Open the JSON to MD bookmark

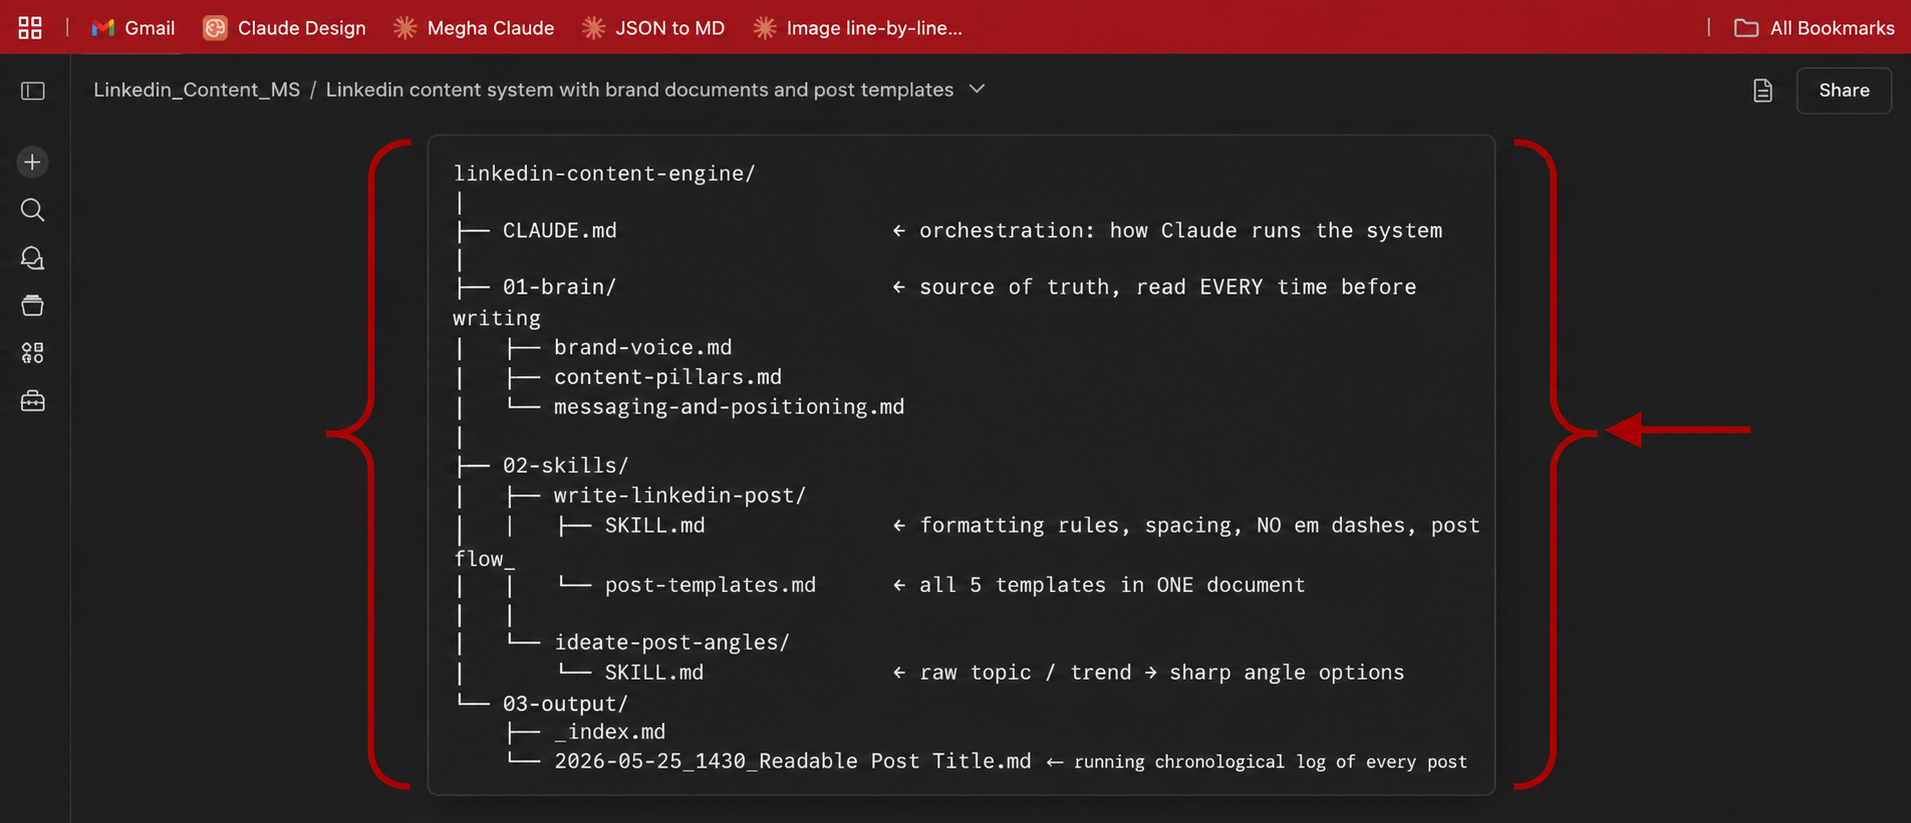coord(653,28)
